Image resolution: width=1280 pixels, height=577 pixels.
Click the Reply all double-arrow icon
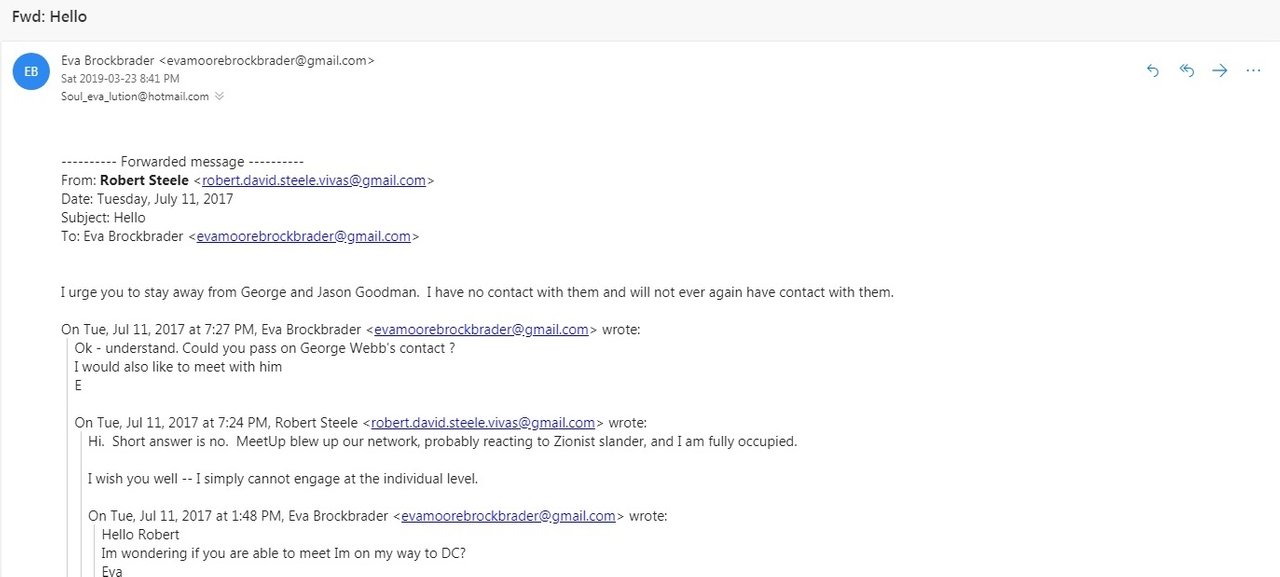(1187, 71)
